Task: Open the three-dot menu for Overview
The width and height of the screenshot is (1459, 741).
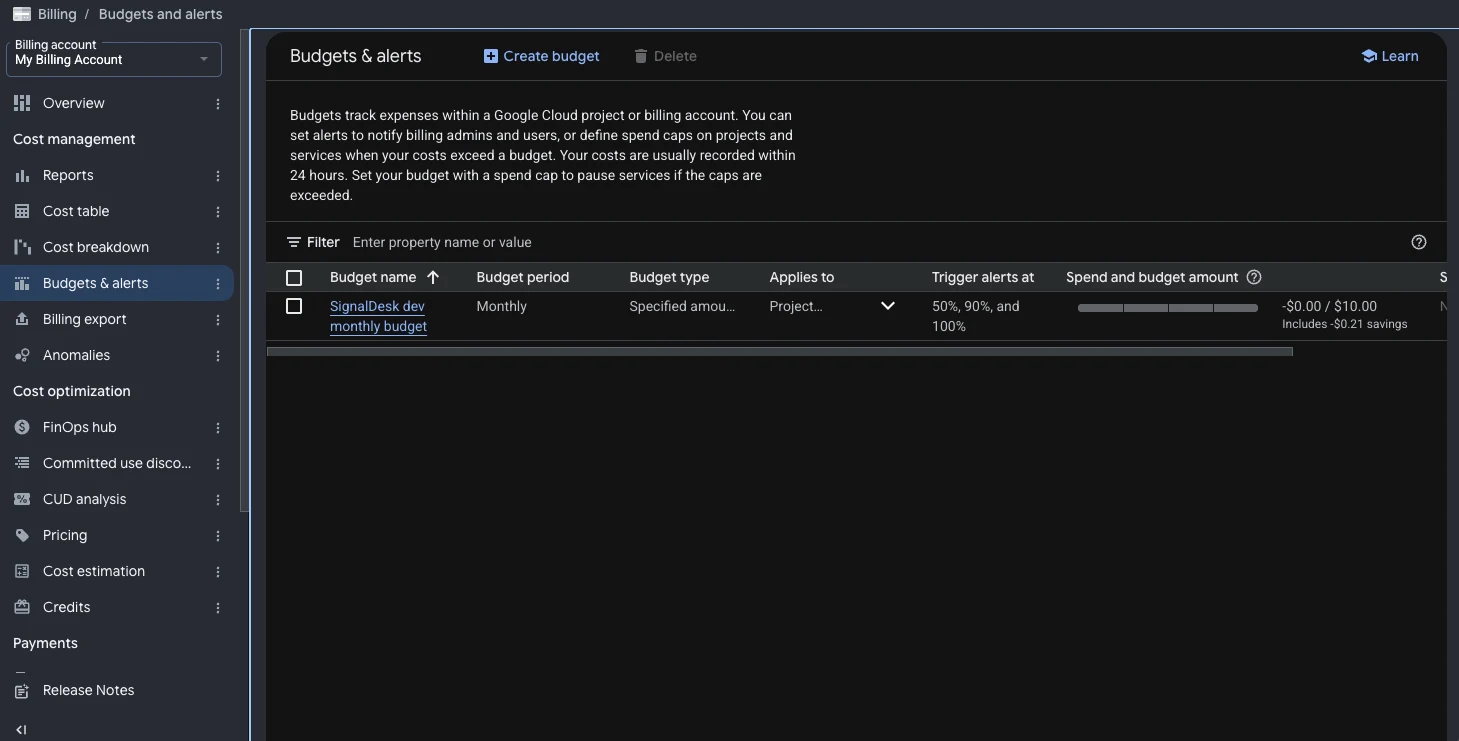Action: click(x=218, y=103)
